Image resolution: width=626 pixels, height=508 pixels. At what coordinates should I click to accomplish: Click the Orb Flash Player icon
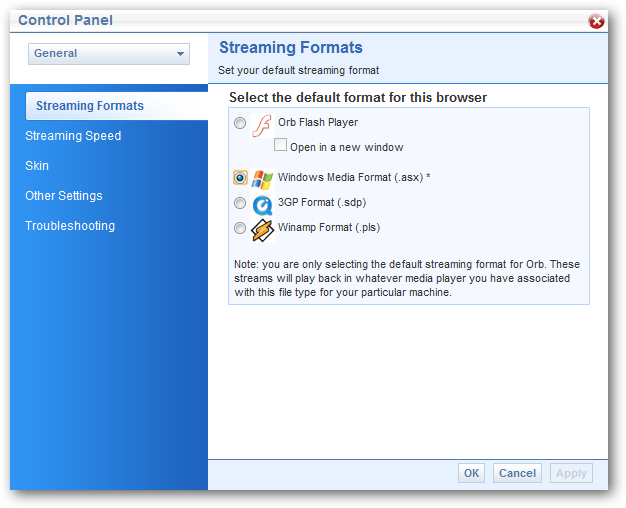(x=263, y=126)
